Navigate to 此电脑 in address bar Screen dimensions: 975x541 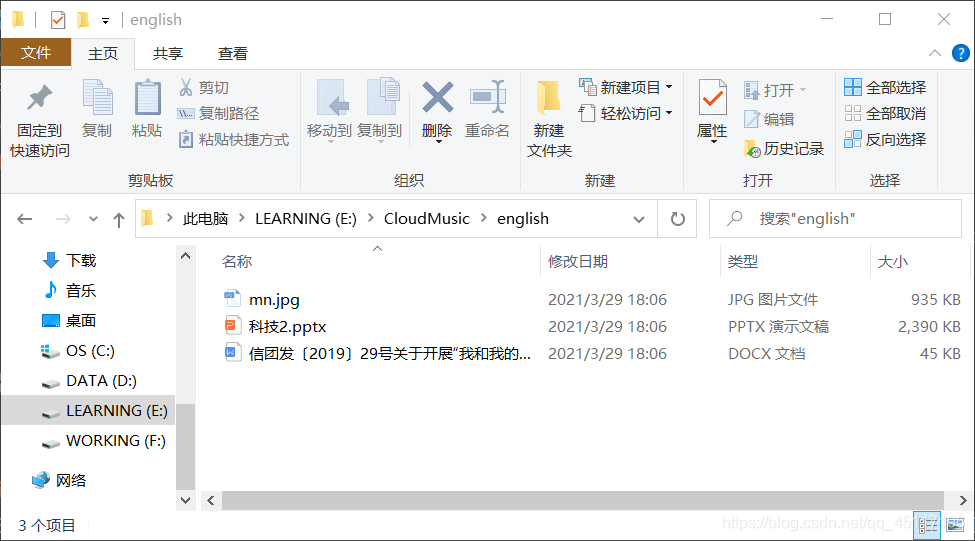tap(205, 219)
